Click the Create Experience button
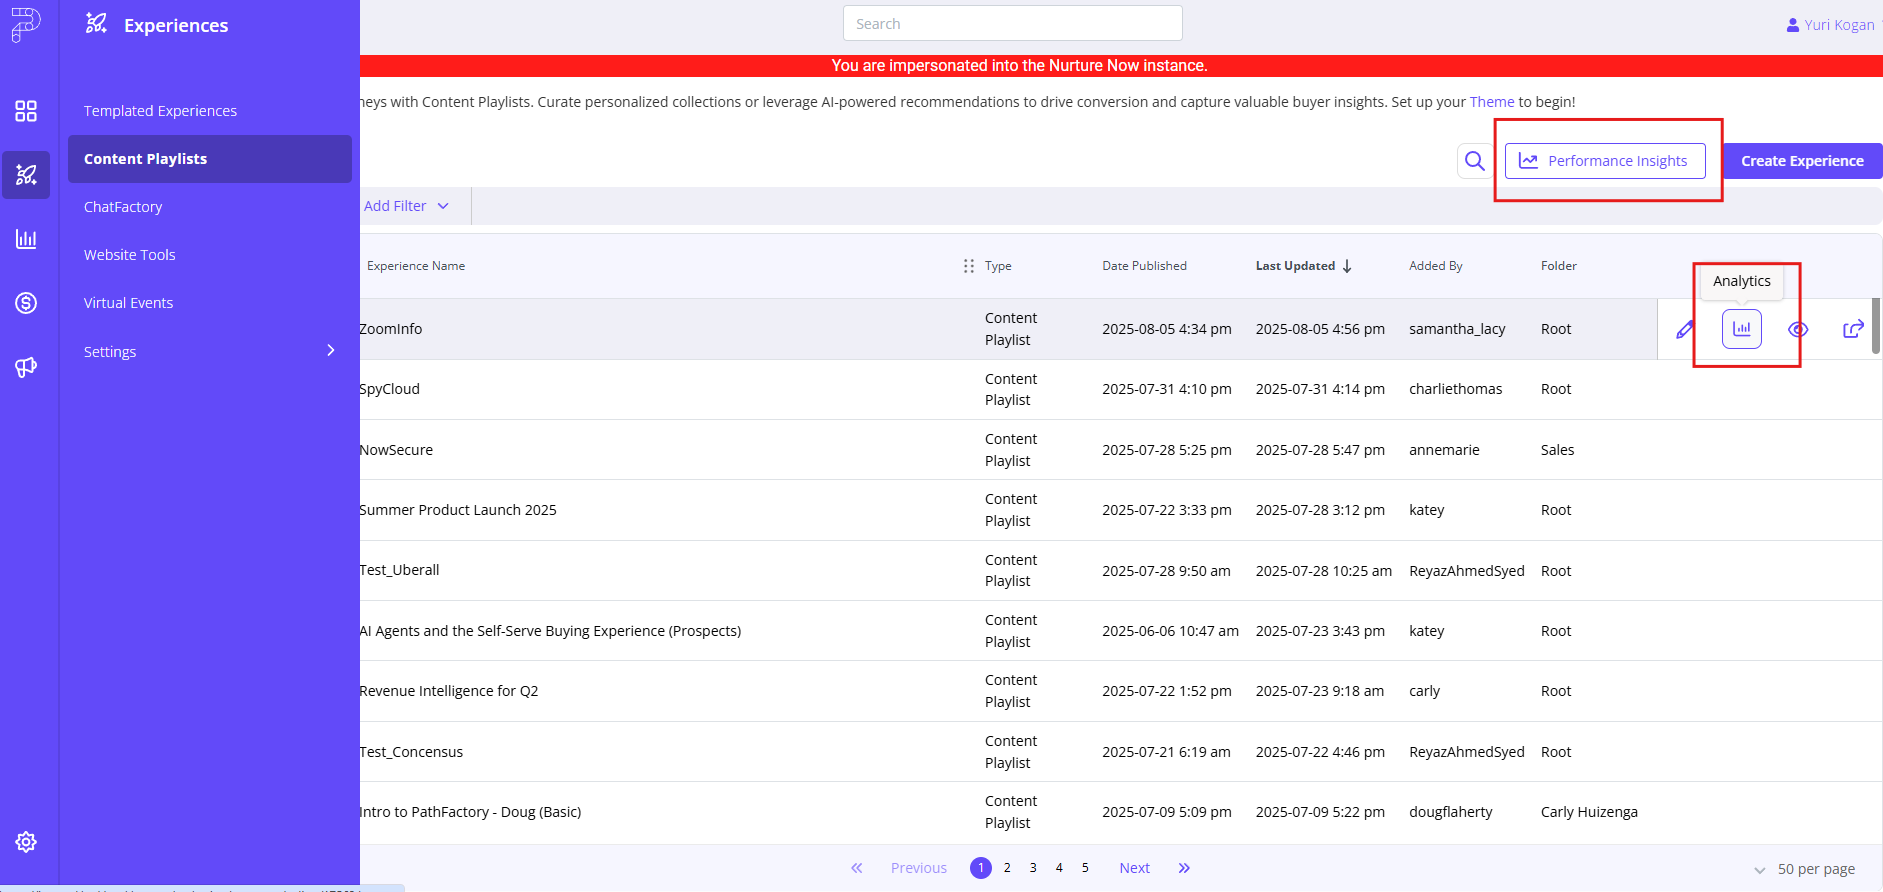The image size is (1883, 892). pos(1802,161)
